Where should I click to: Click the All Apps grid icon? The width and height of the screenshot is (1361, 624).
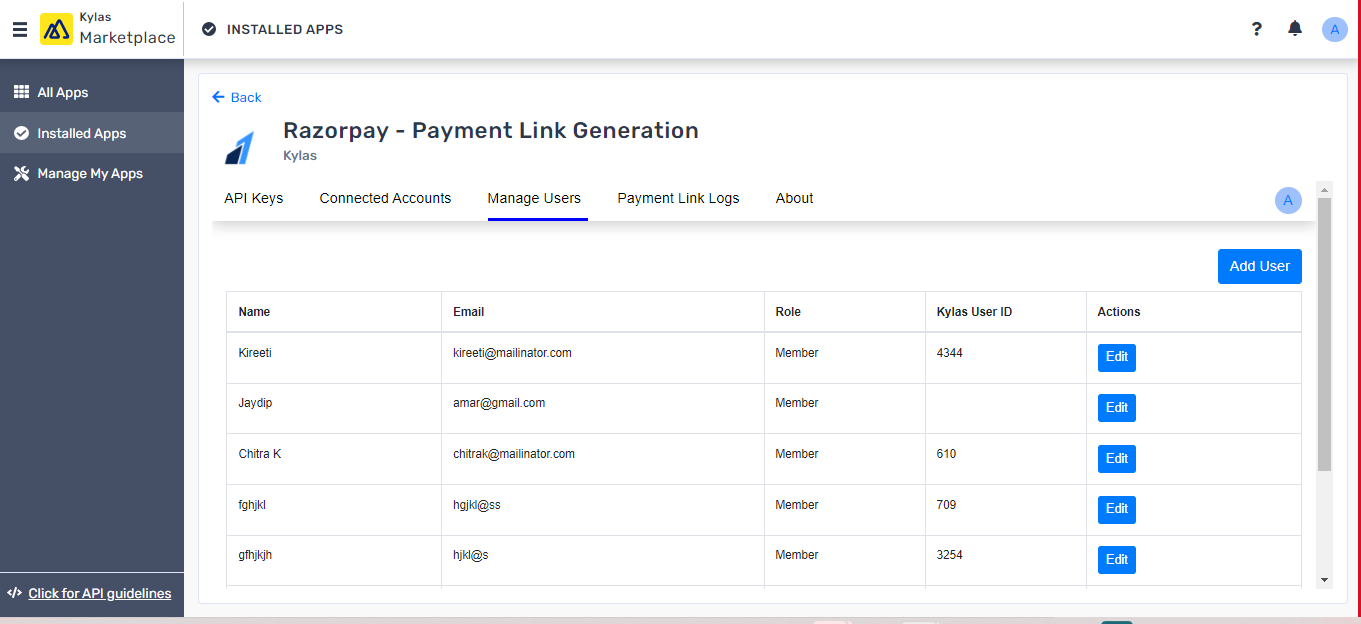pyautogui.click(x=21, y=92)
